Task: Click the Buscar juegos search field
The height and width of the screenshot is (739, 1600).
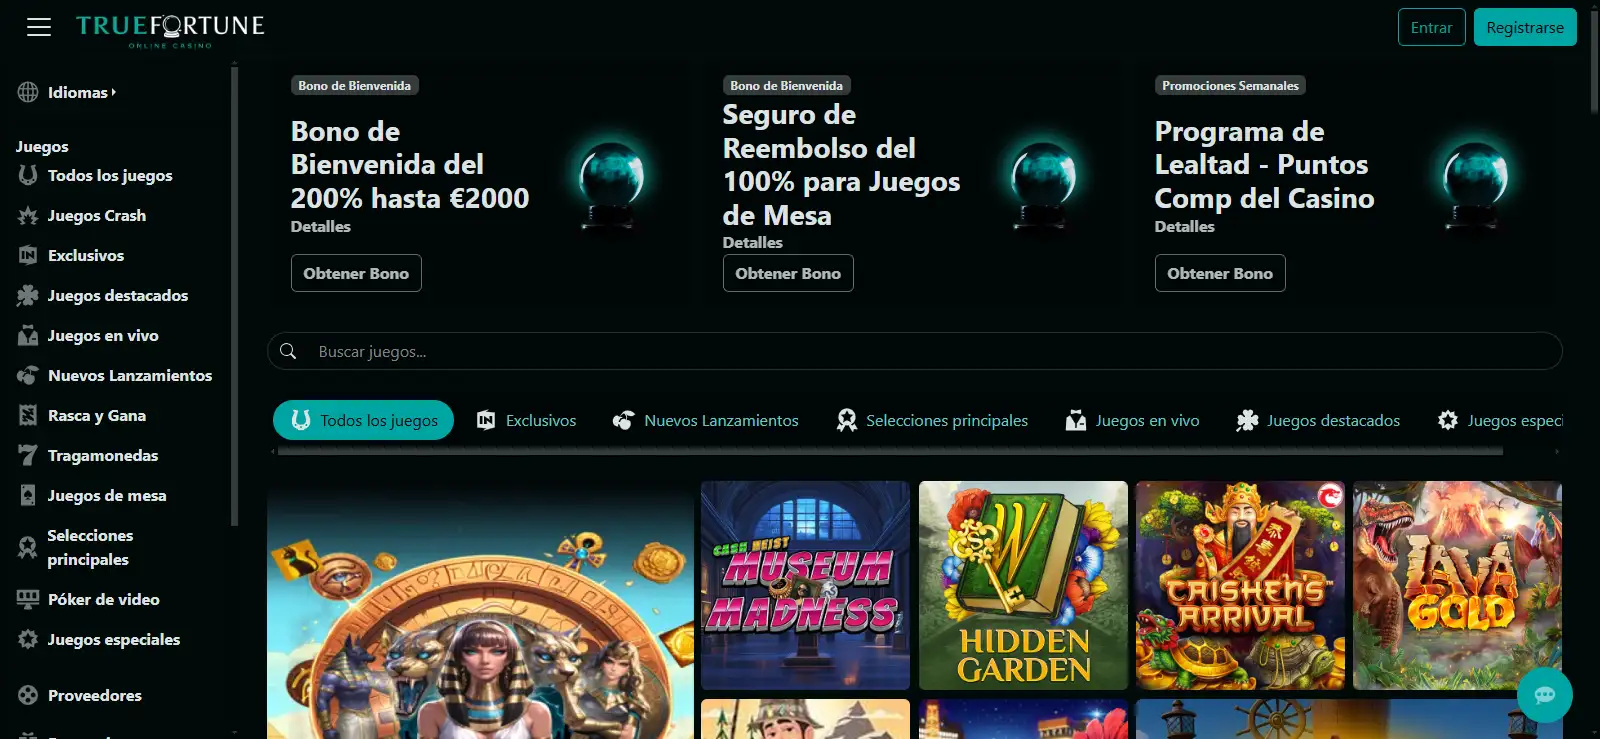Action: [914, 351]
